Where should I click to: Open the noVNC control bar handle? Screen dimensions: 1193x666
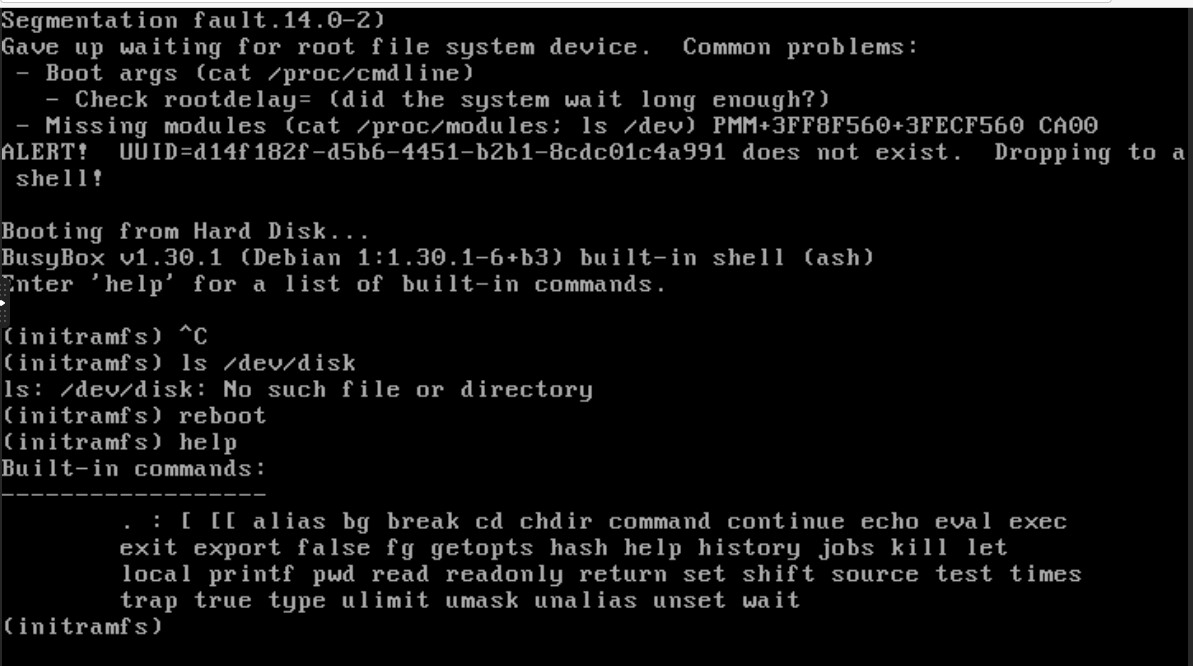pos(2,302)
